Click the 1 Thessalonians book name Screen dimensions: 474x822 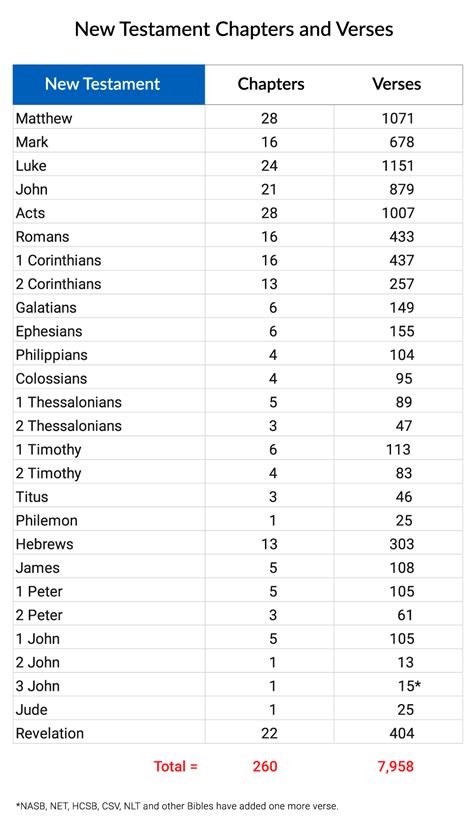[69, 402]
